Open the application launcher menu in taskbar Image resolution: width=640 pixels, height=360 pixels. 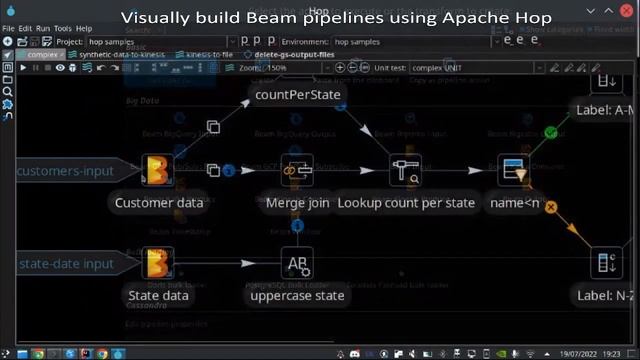pyautogui.click(x=6, y=353)
